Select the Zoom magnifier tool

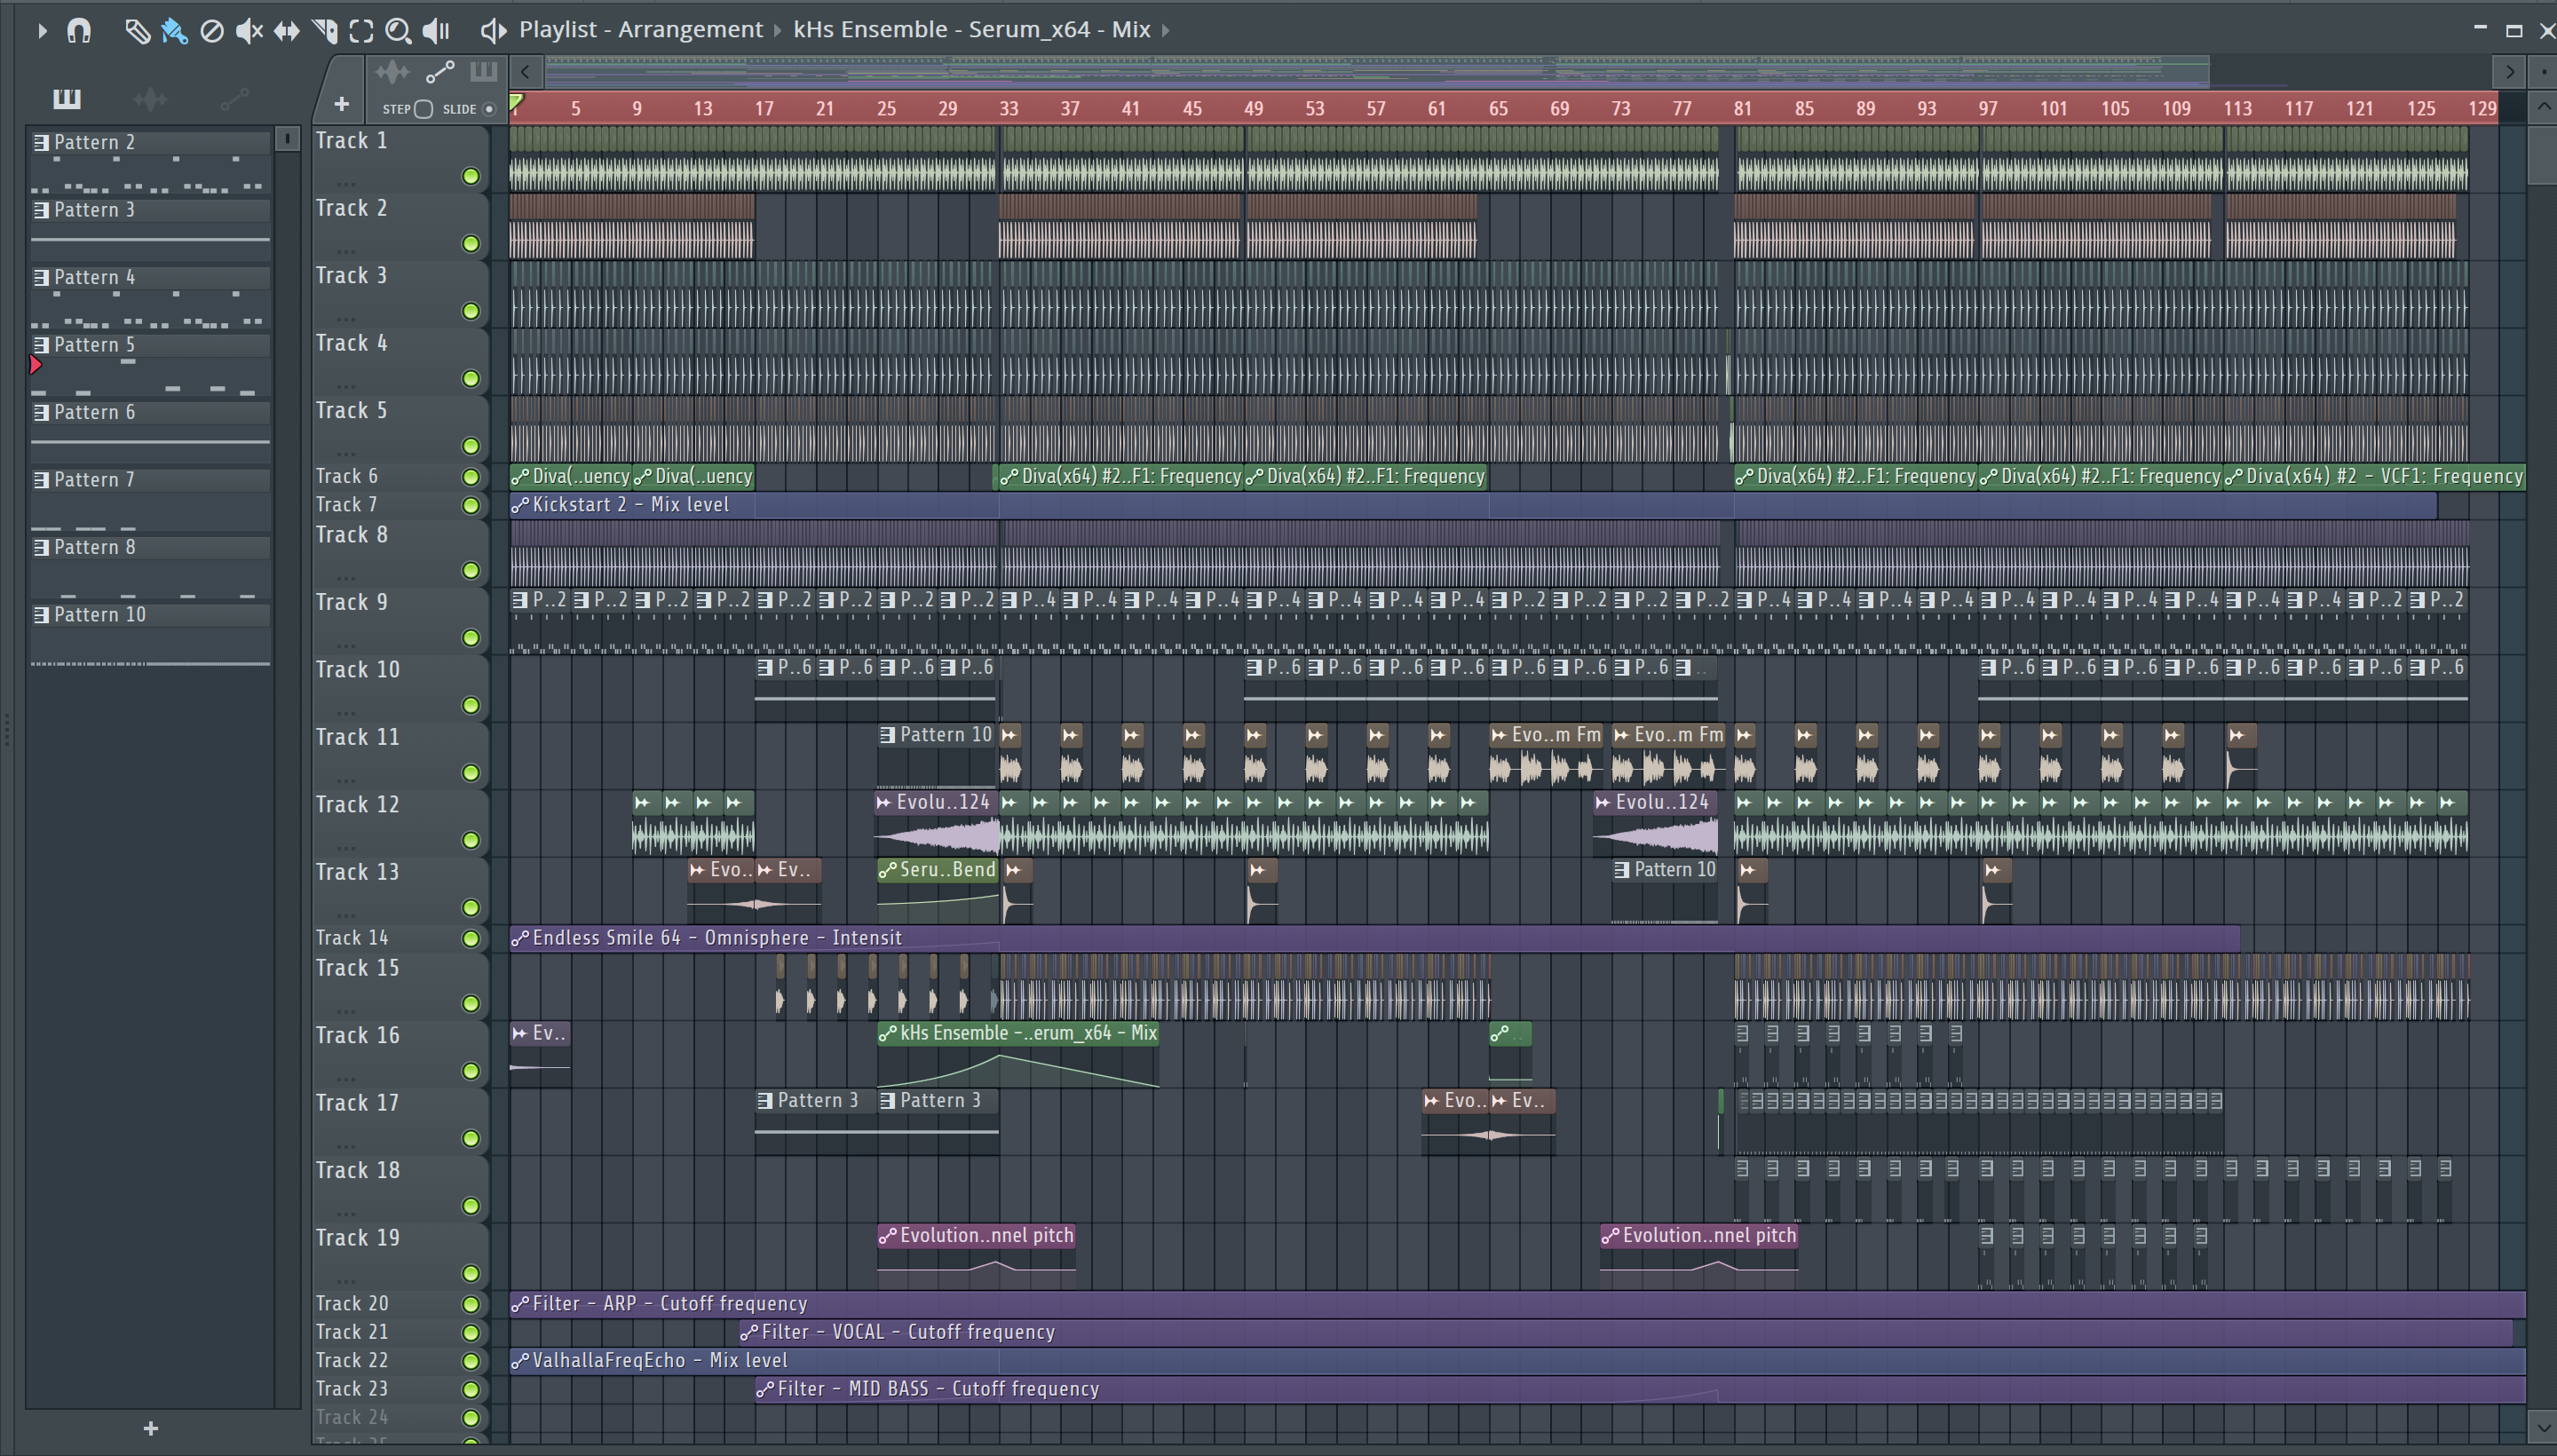click(398, 31)
